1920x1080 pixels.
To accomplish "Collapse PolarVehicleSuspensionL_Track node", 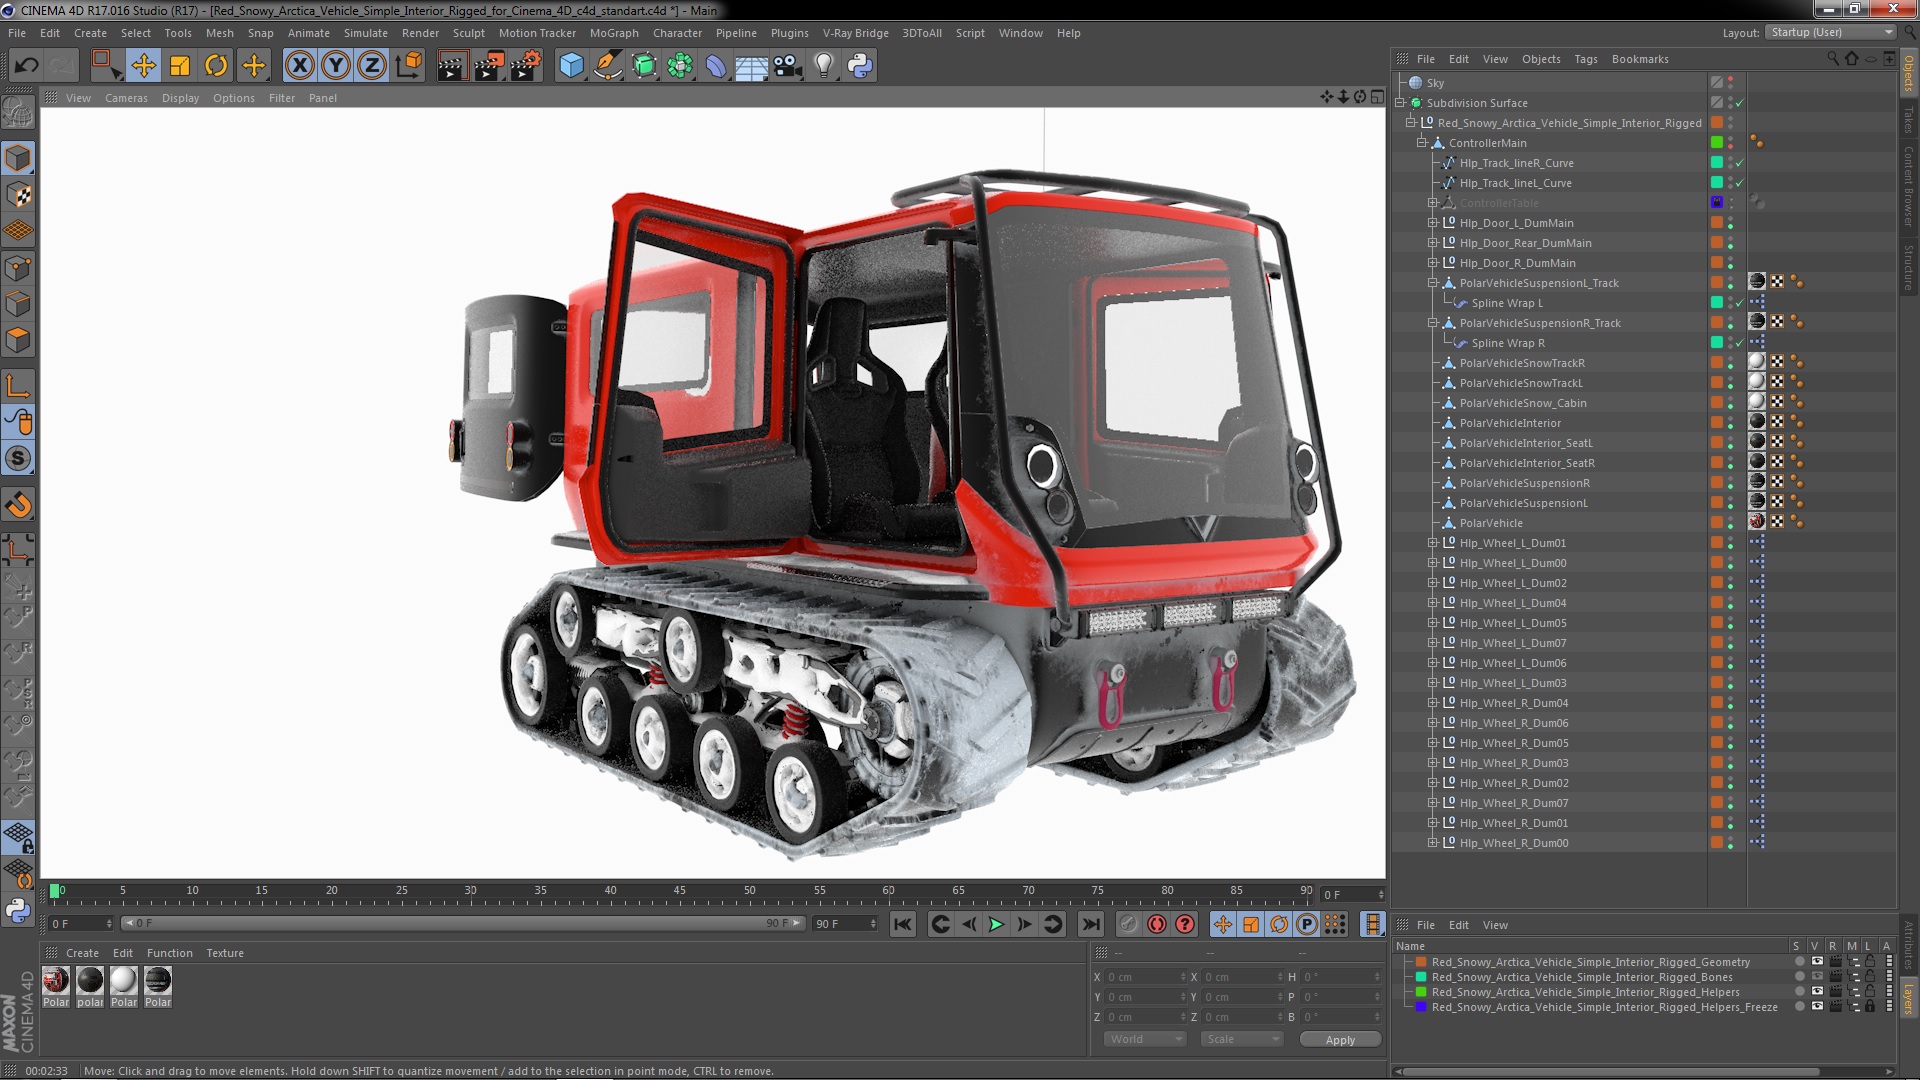I will coord(1432,283).
